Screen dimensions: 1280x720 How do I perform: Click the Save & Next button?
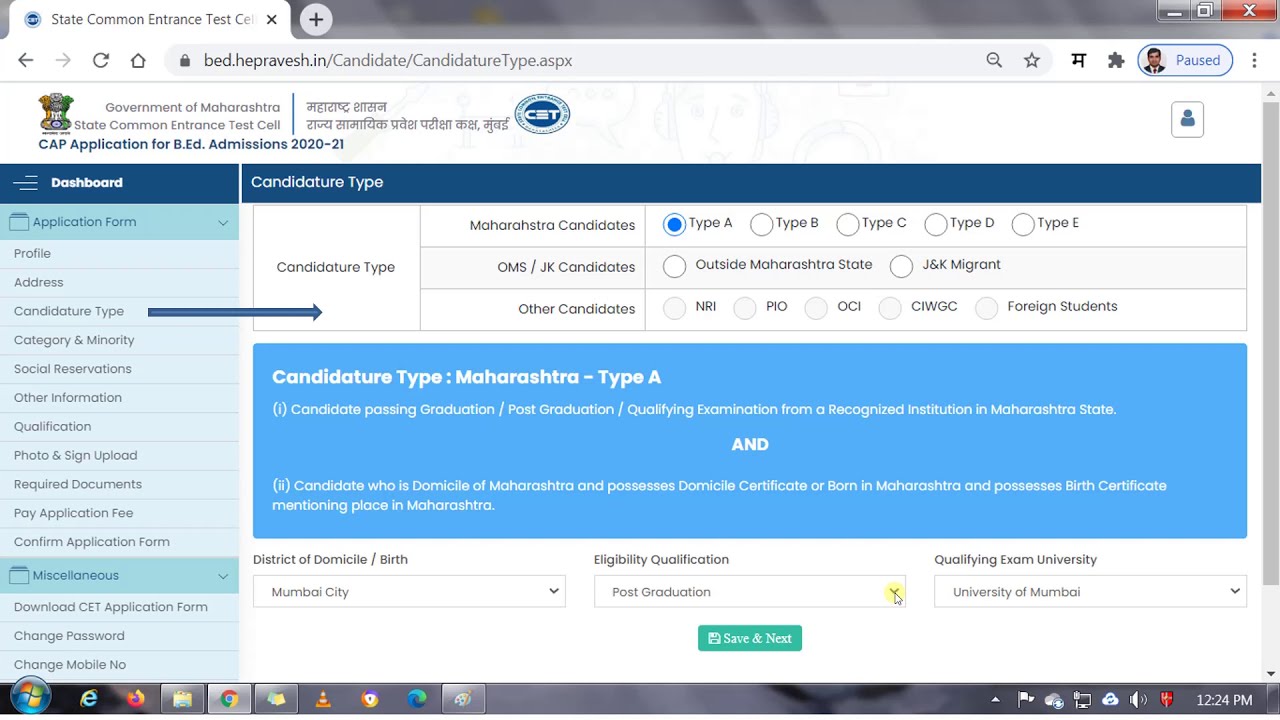[x=749, y=638]
